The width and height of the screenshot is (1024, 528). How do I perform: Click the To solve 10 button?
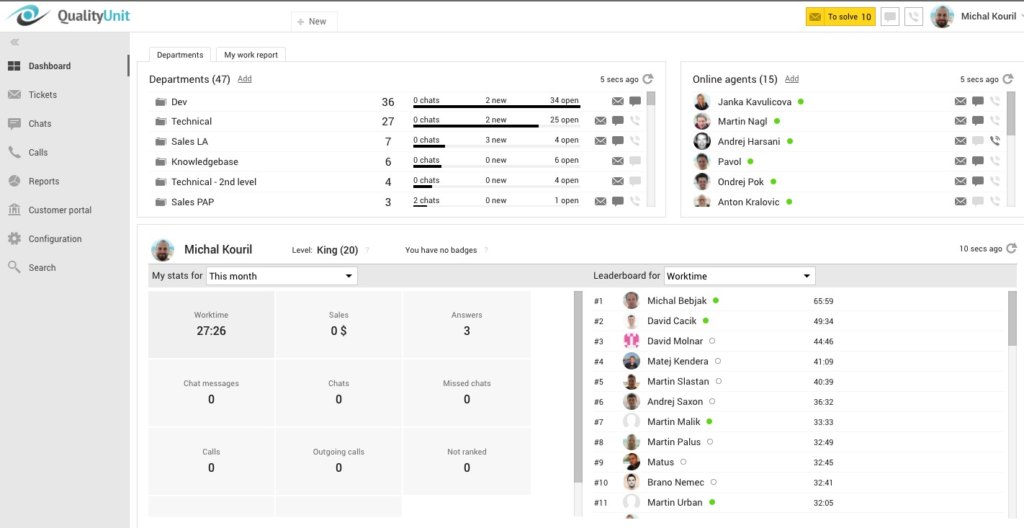click(x=840, y=17)
